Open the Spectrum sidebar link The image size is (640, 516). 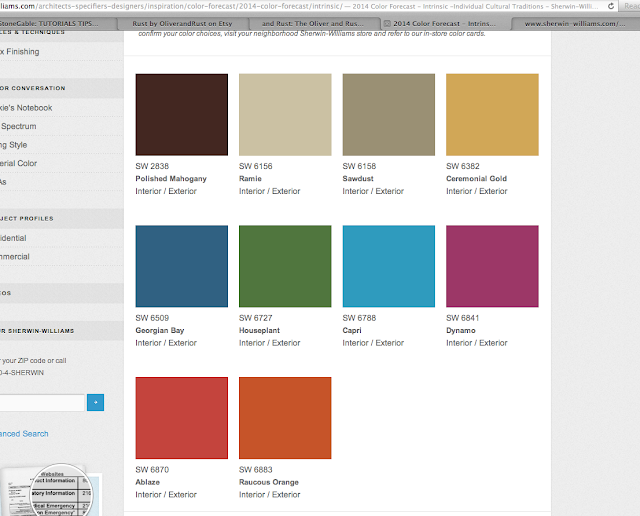(x=18, y=126)
